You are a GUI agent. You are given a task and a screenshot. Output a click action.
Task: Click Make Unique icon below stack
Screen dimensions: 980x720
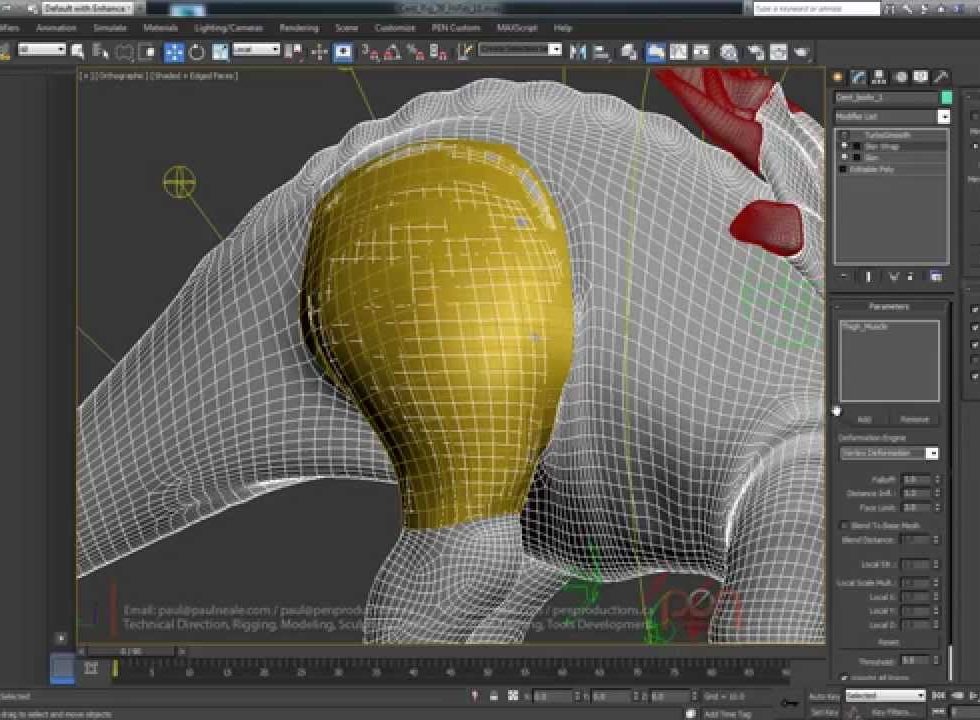893,276
